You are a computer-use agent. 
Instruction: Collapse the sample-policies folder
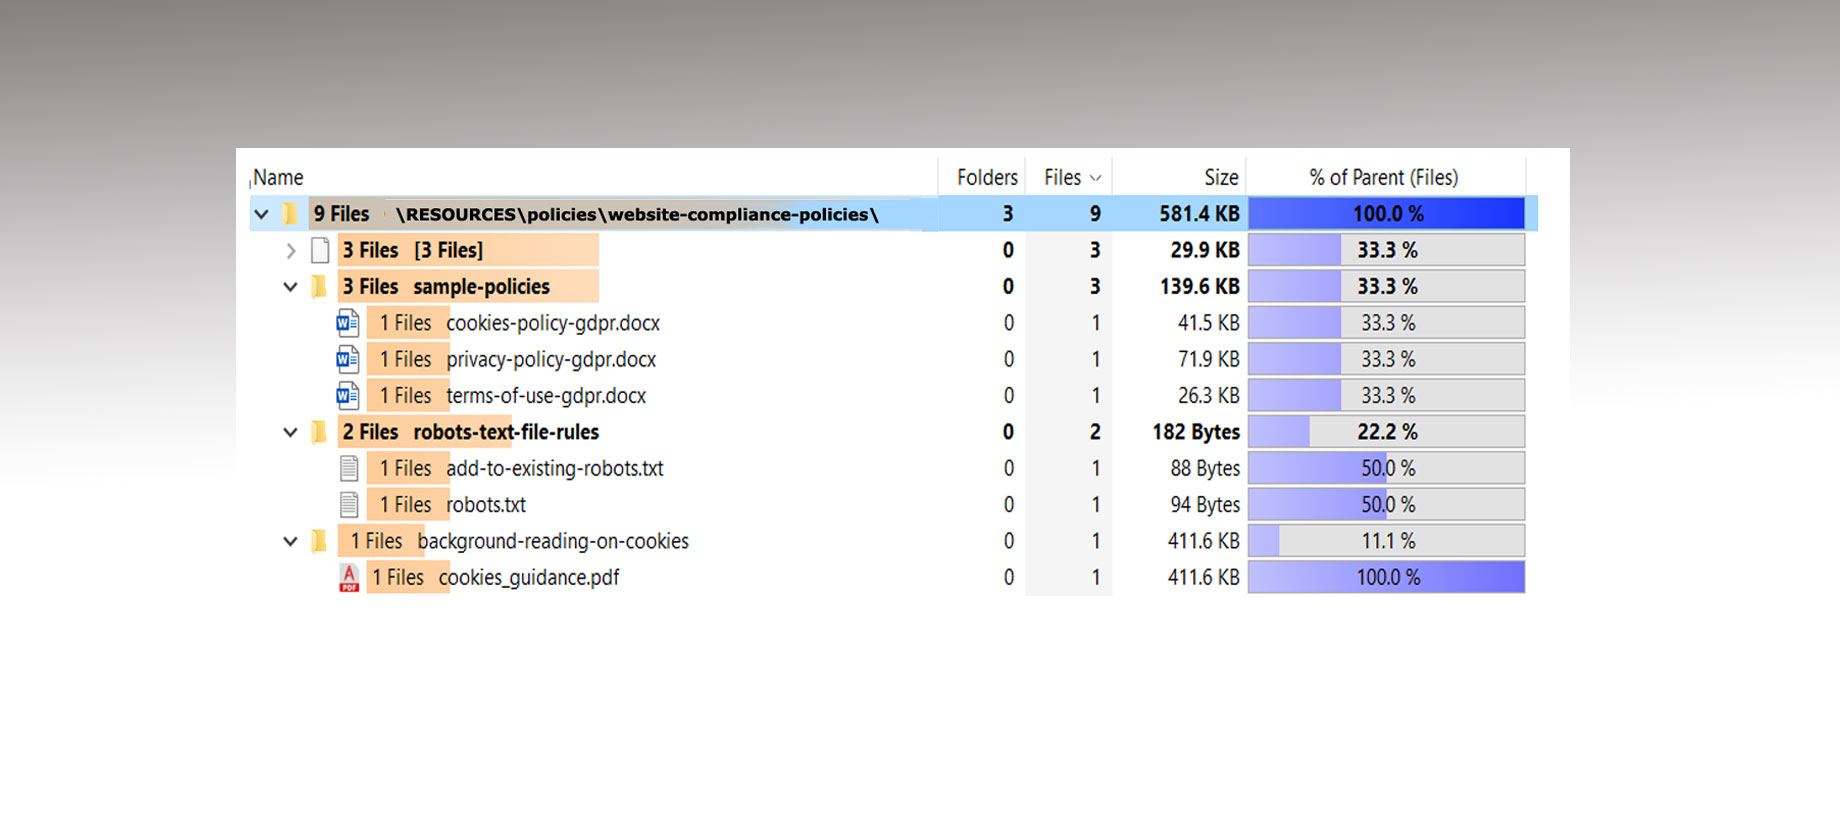290,287
